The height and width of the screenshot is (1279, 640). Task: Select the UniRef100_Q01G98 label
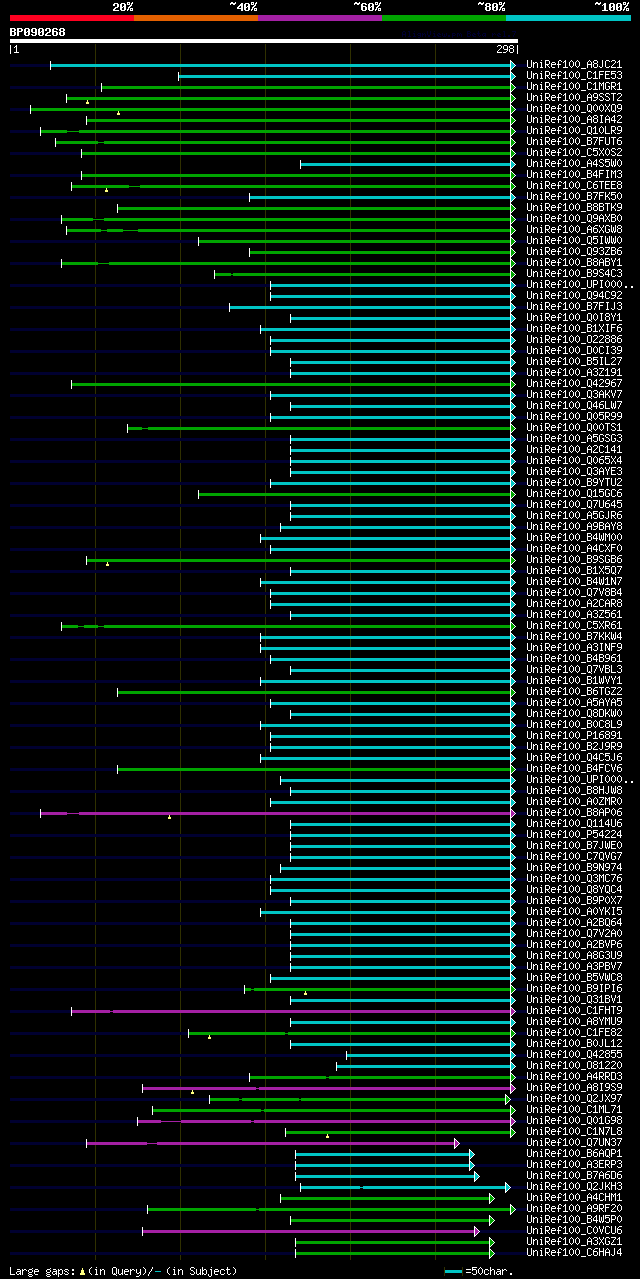click(x=574, y=1120)
